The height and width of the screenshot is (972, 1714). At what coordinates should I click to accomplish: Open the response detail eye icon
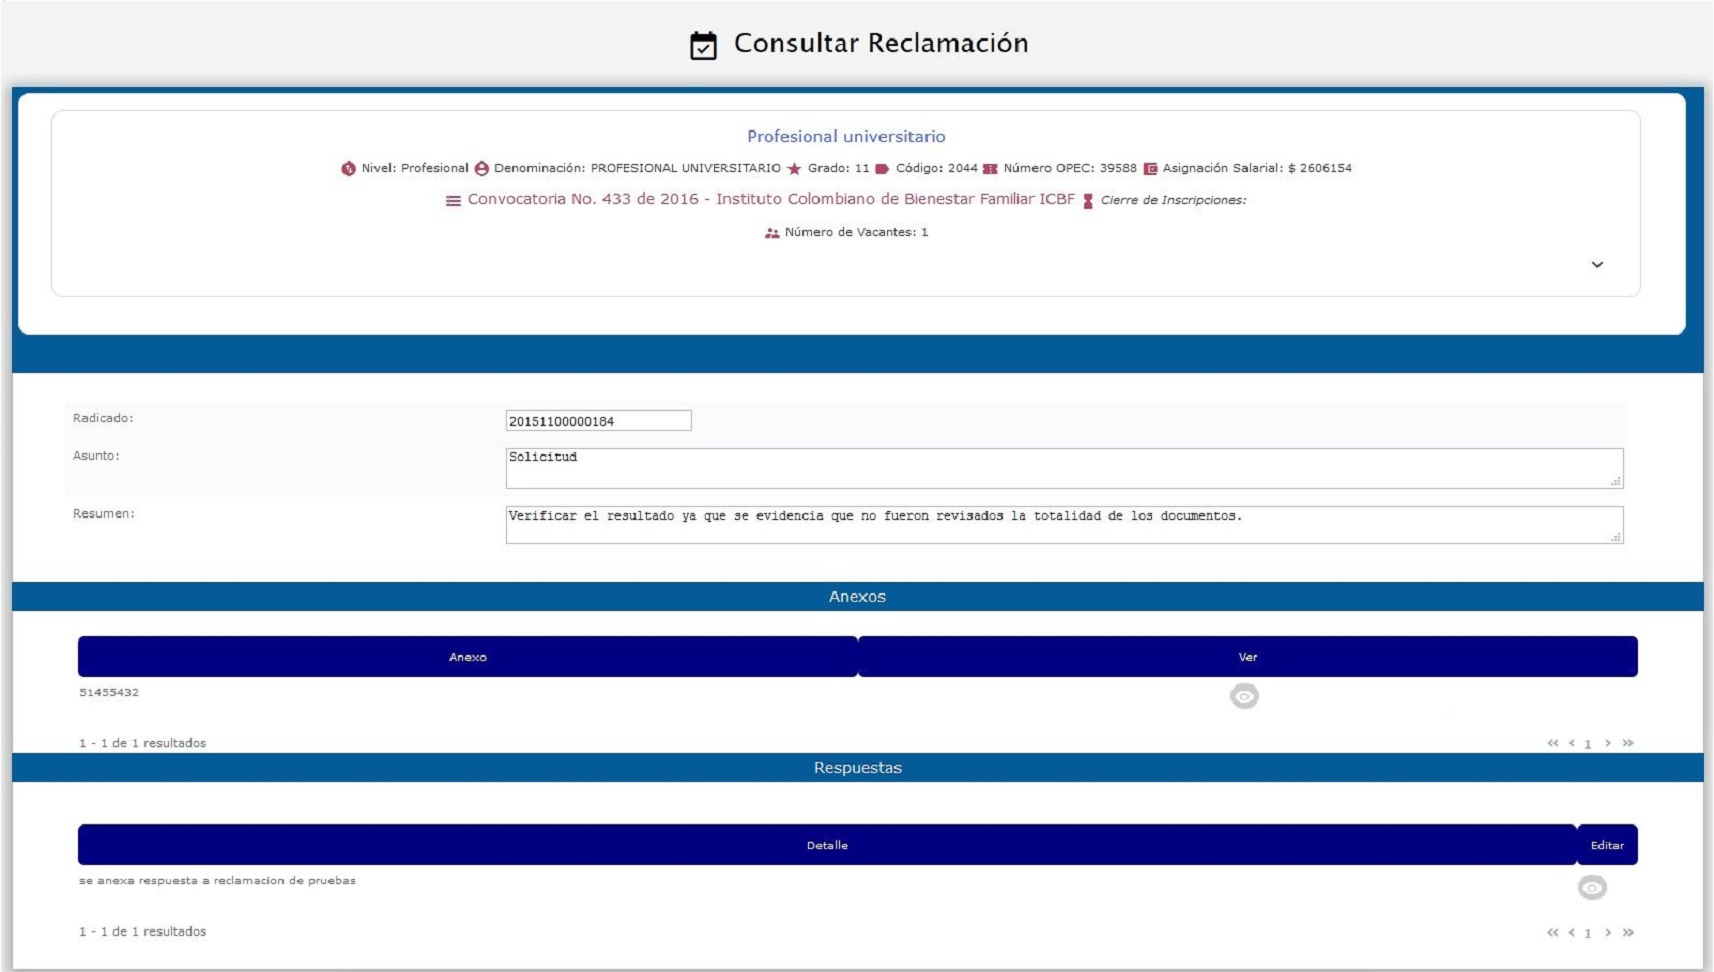click(x=1592, y=887)
